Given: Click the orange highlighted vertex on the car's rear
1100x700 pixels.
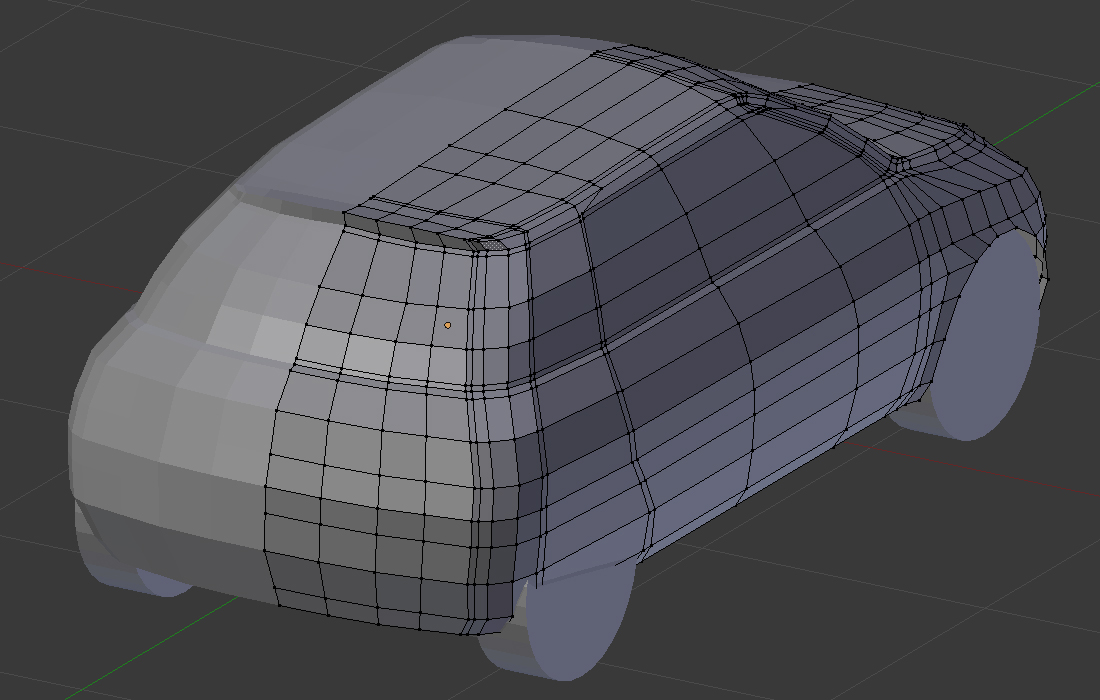Looking at the screenshot, I should coord(448,325).
